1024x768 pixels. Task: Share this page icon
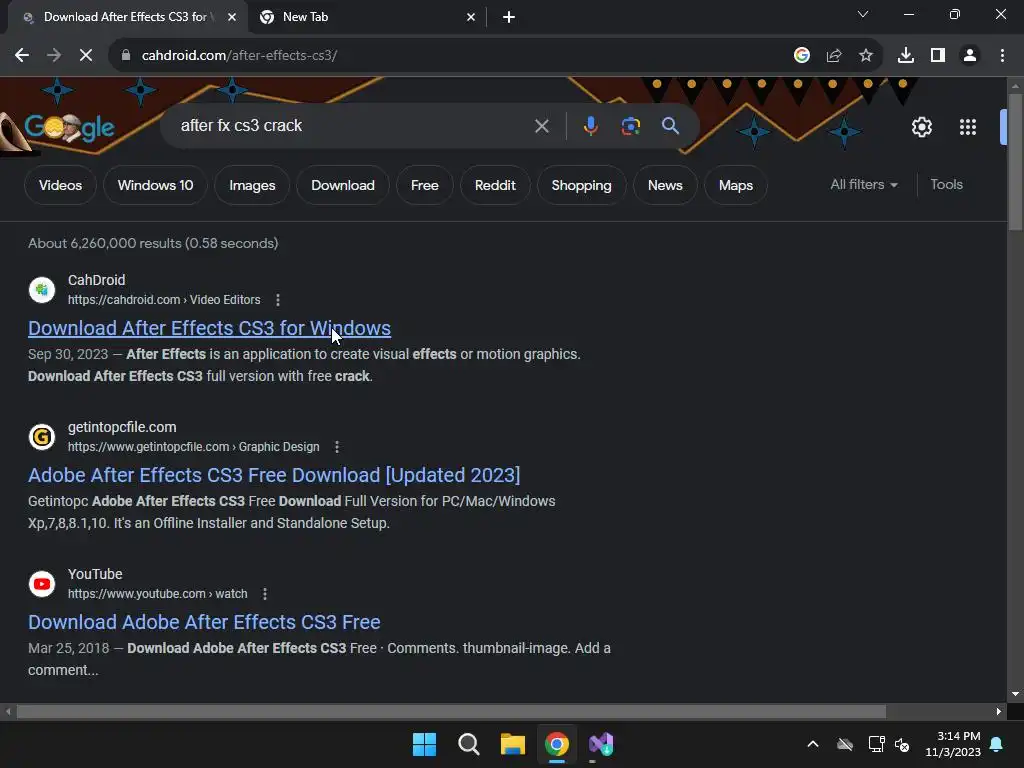834,56
